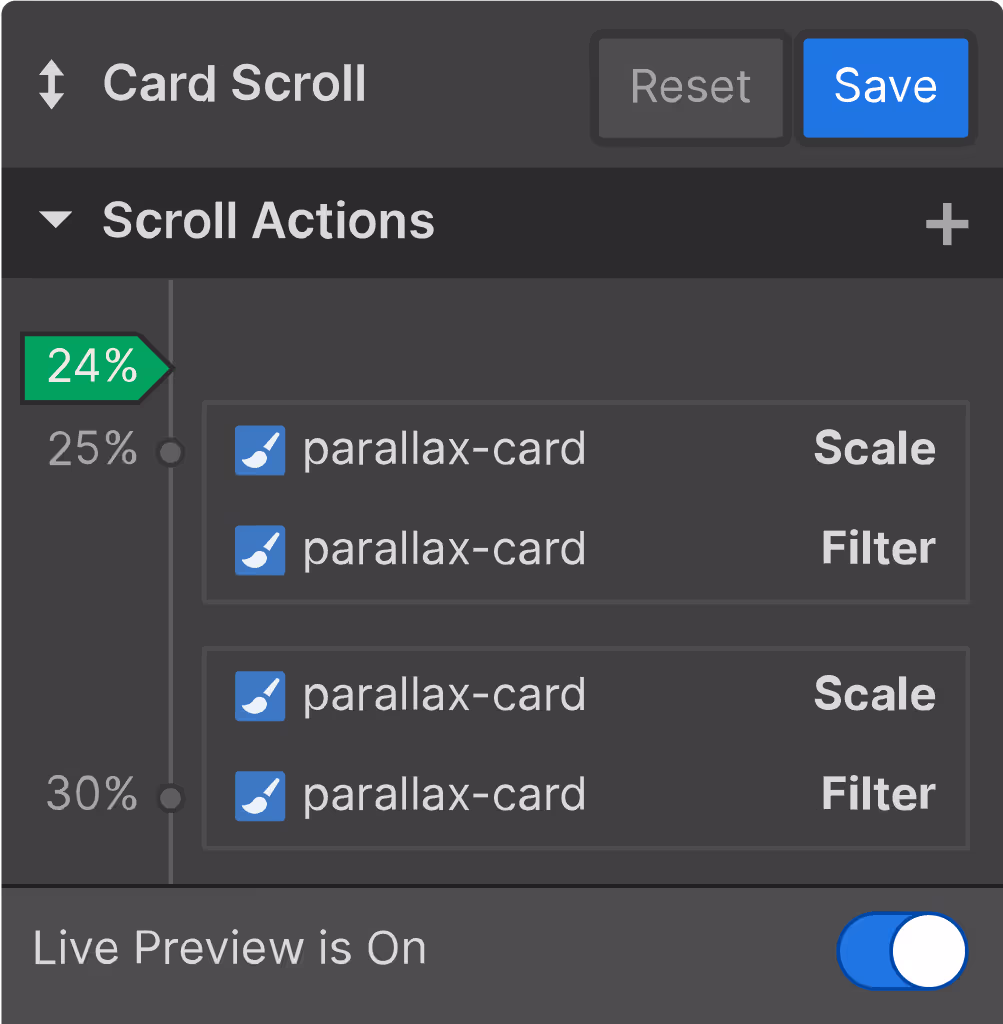This screenshot has height=1024, width=1003.
Task: Click brush icon of second group's Filter row
Action: [x=260, y=795]
